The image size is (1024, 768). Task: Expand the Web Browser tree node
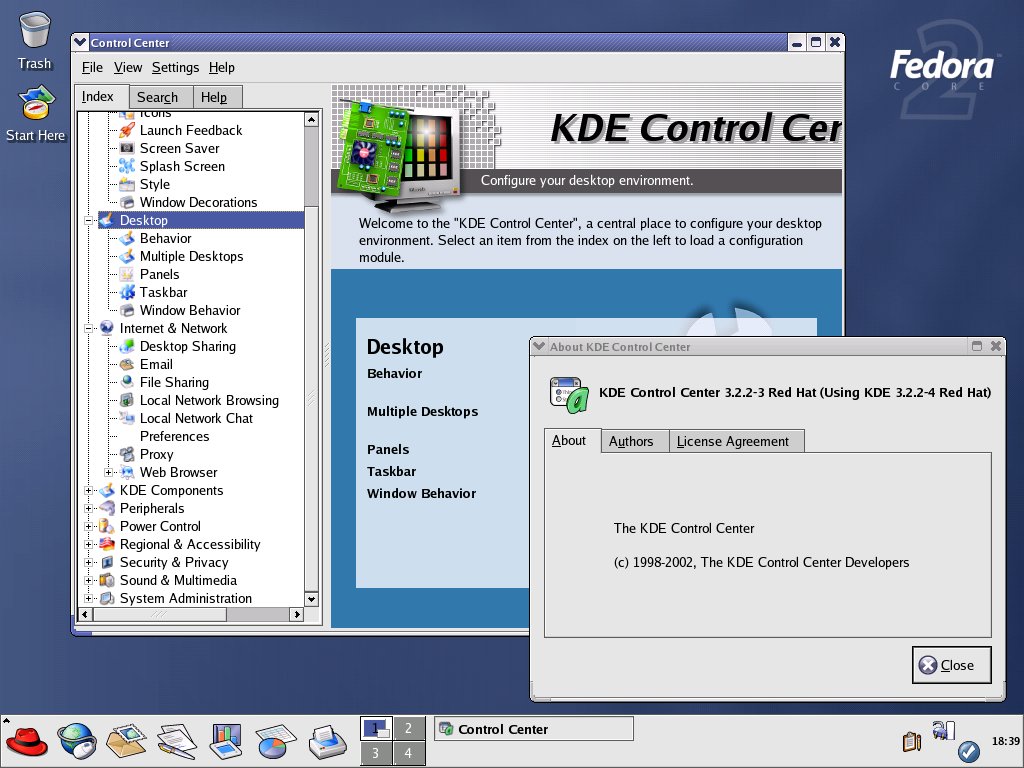tap(109, 472)
